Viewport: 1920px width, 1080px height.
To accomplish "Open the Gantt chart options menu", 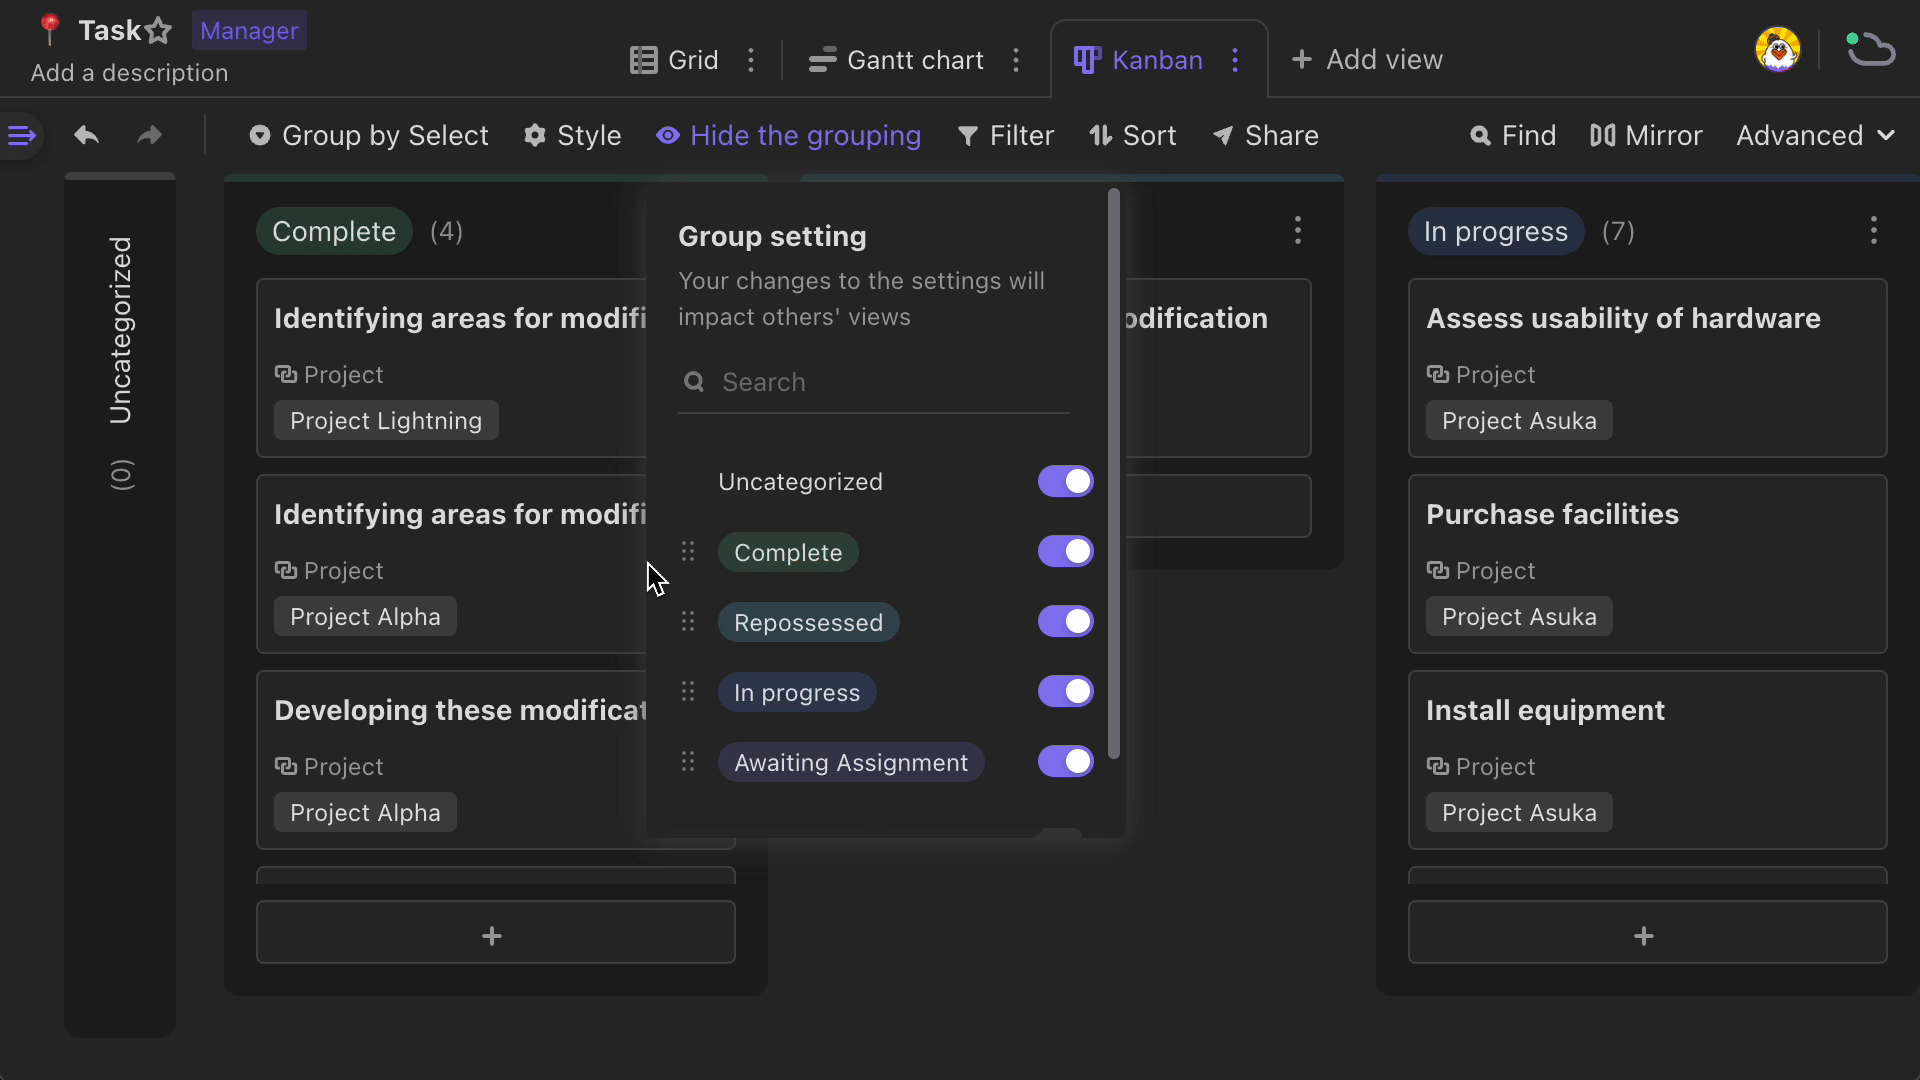I will [1017, 59].
